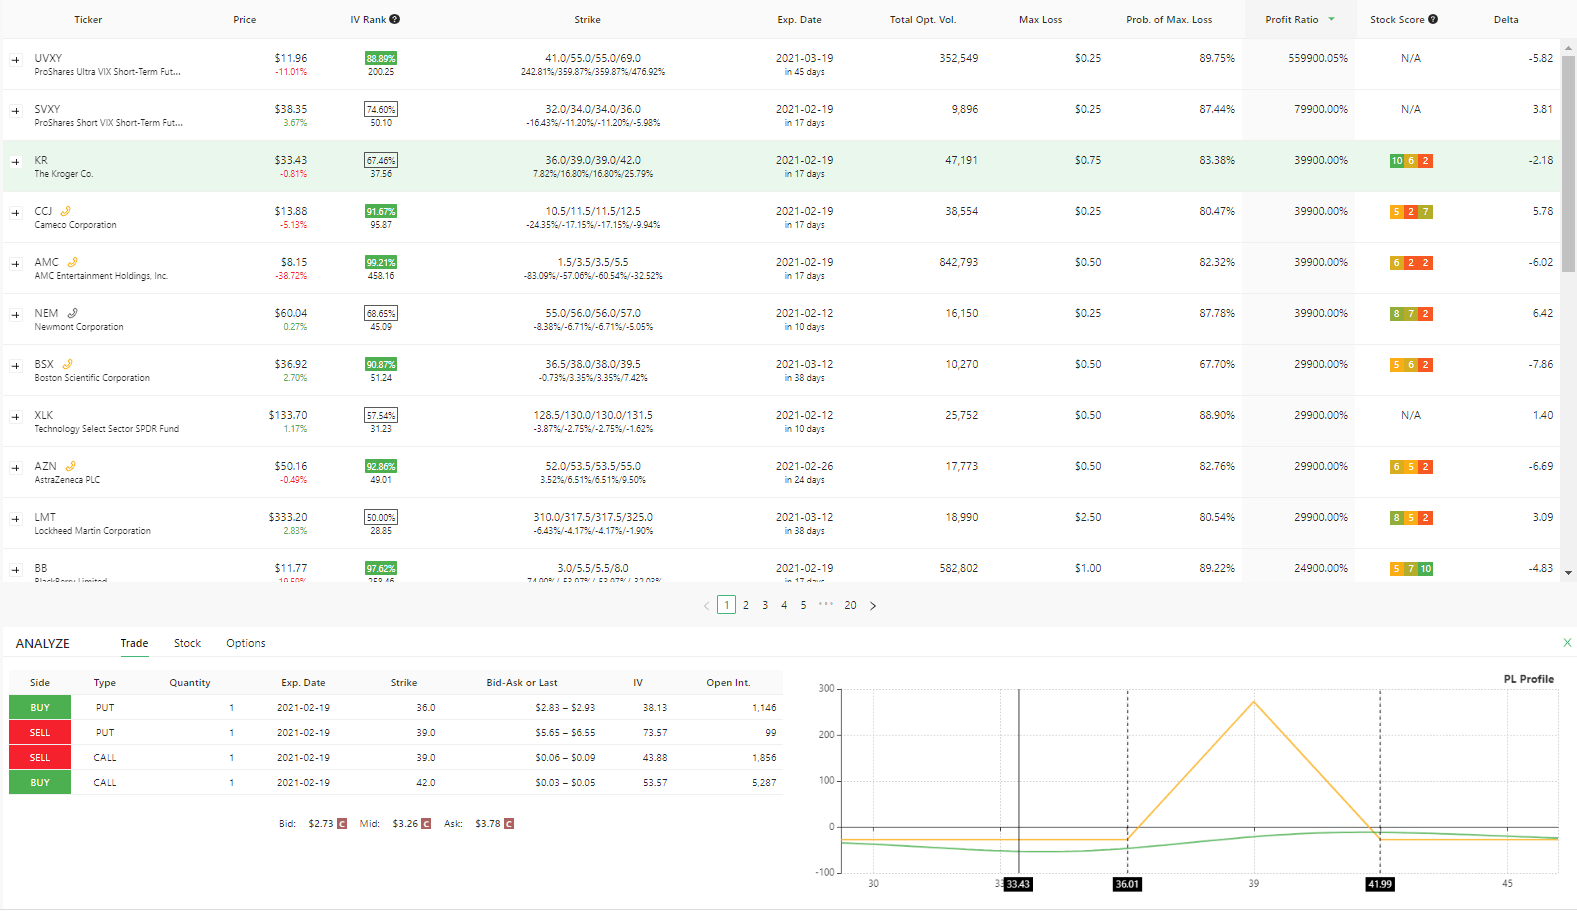The image size is (1577, 911).
Task: Click the phone icon beside AMC ticker
Action: click(72, 262)
